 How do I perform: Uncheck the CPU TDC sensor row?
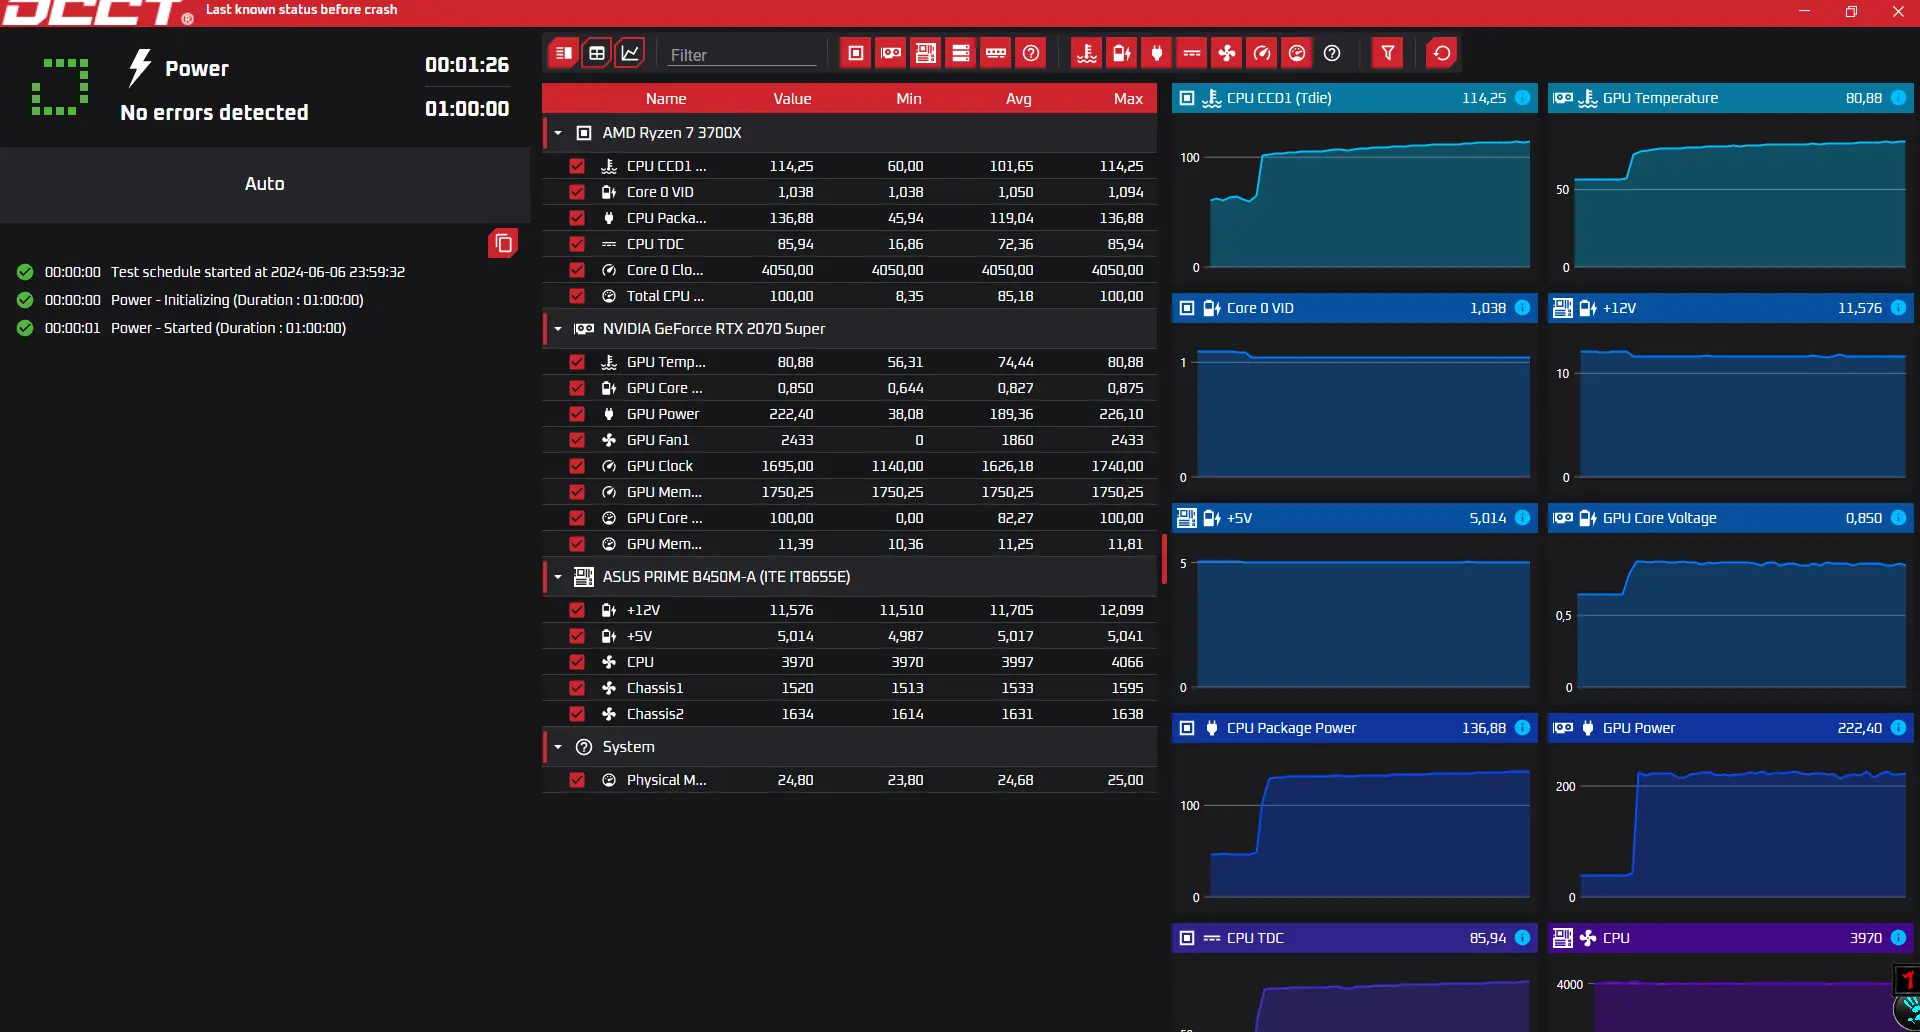tap(577, 244)
